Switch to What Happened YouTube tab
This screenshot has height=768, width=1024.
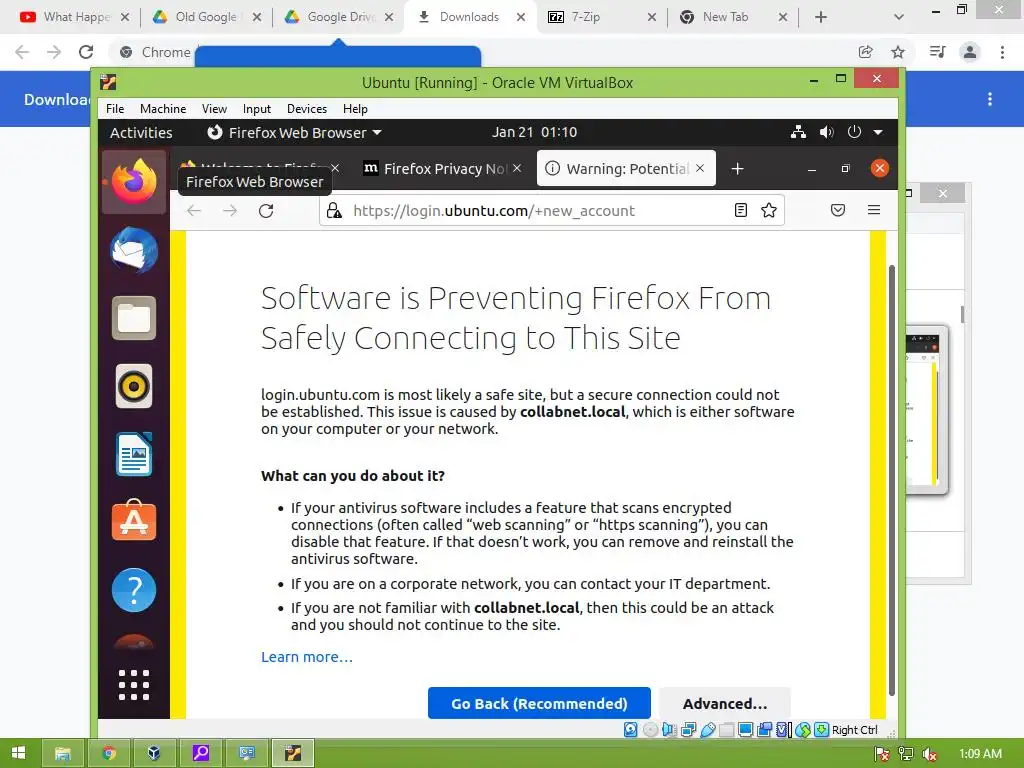(x=74, y=17)
